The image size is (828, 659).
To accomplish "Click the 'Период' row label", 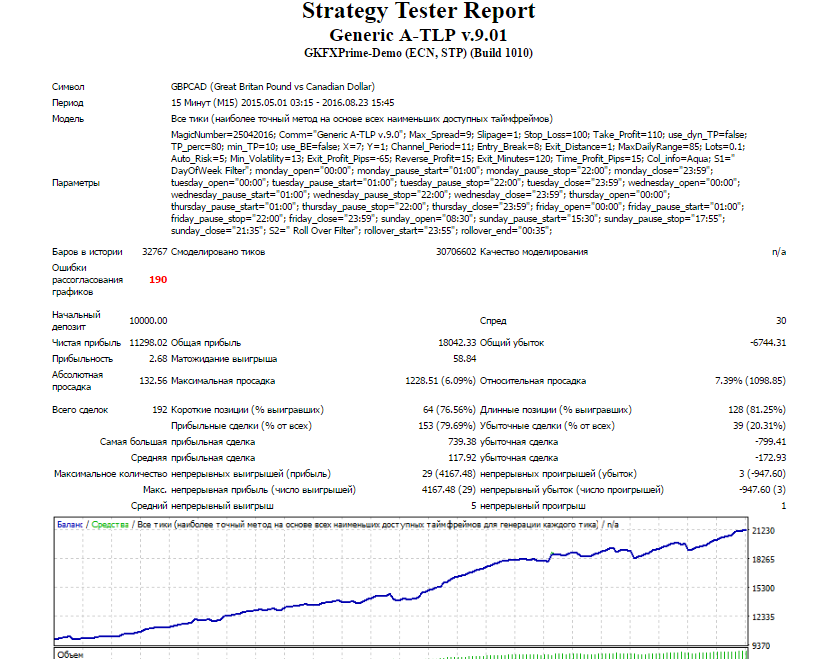I will pos(68,102).
